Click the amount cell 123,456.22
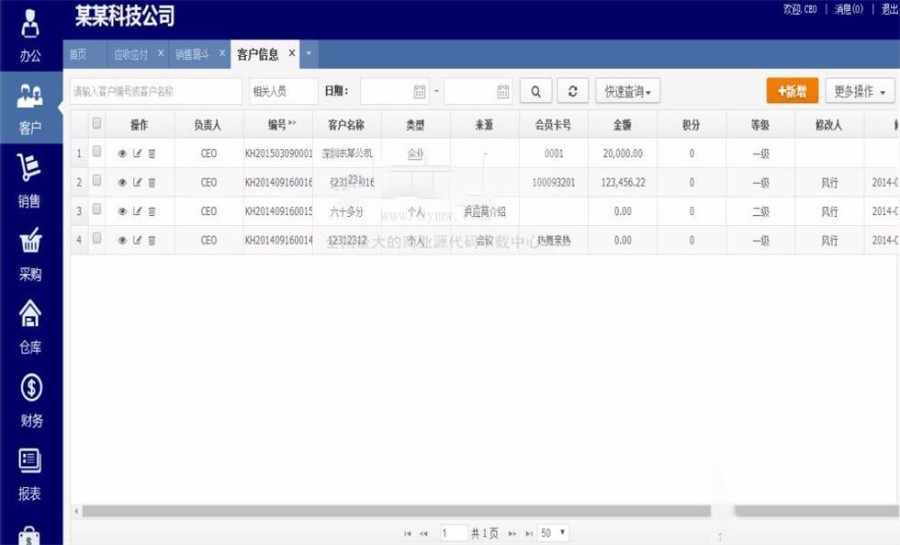This screenshot has height=545, width=900. click(623, 182)
